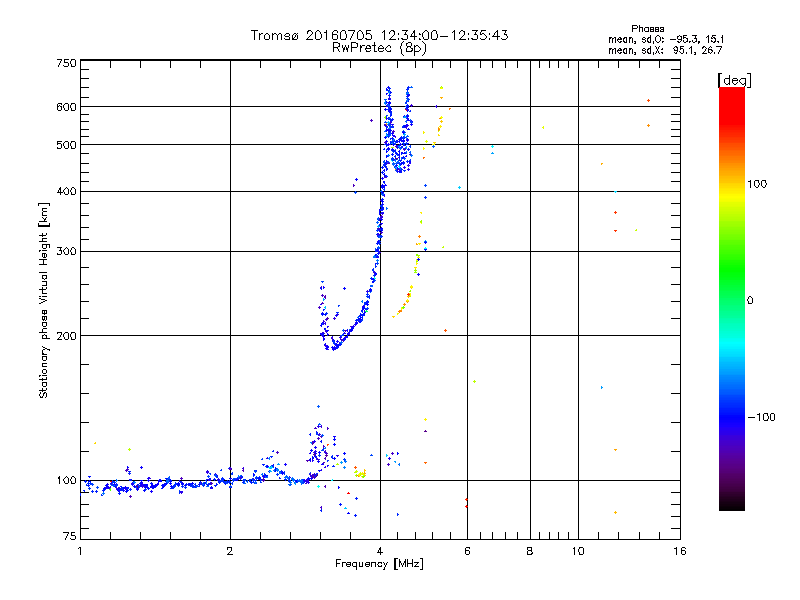This screenshot has width=800, height=600.
Task: Click the x-axis label 'Frequency [MHz]'
Action: [x=379, y=564]
